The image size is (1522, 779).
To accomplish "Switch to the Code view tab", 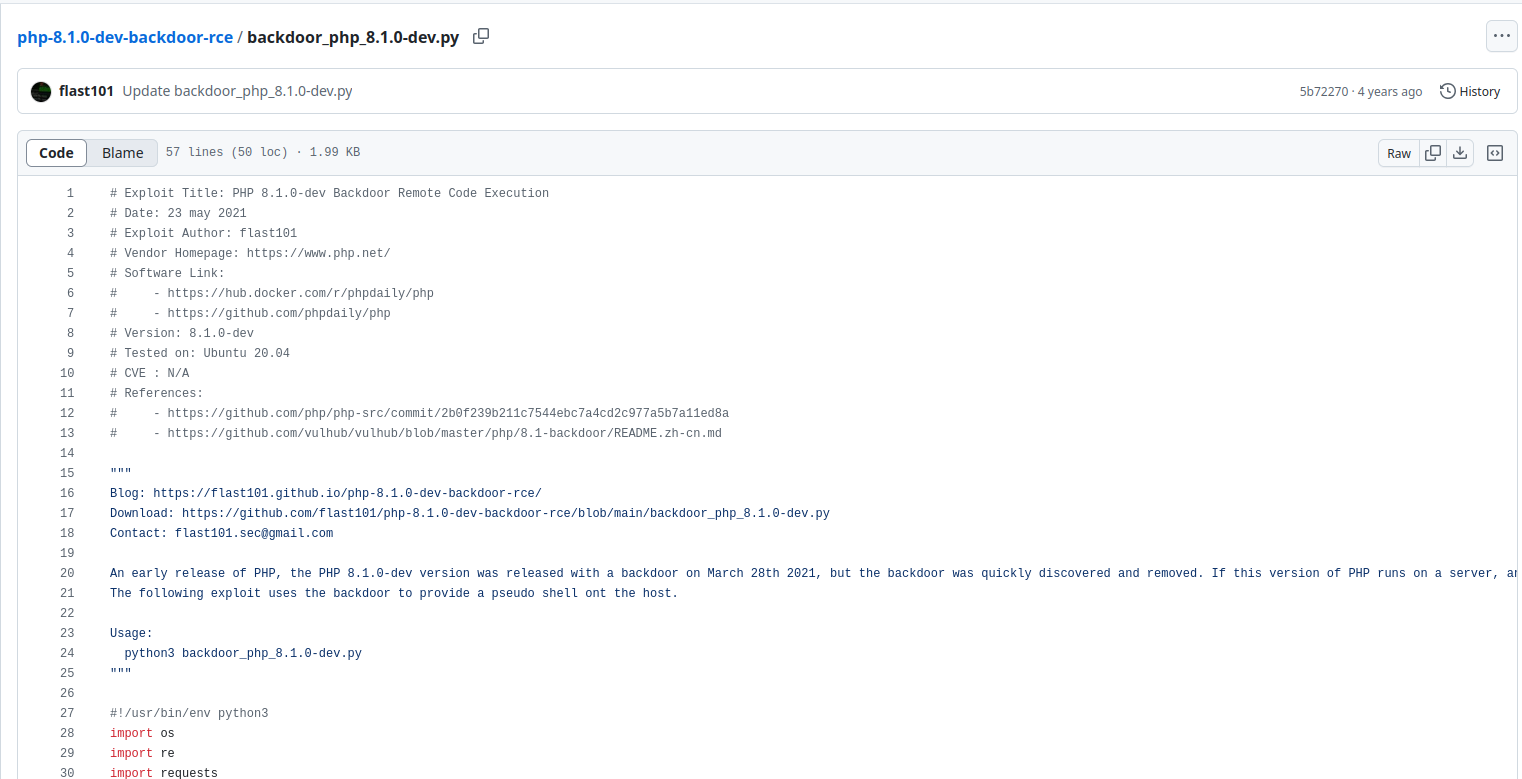I will tap(56, 153).
